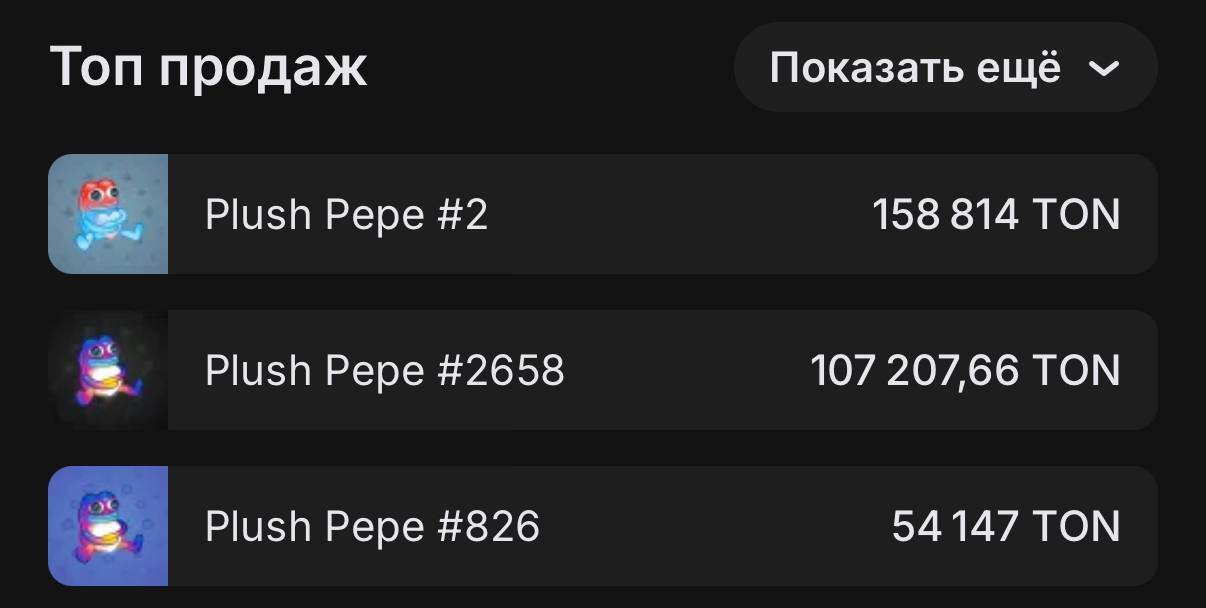Click the Топ продаж section header

[x=209, y=67]
